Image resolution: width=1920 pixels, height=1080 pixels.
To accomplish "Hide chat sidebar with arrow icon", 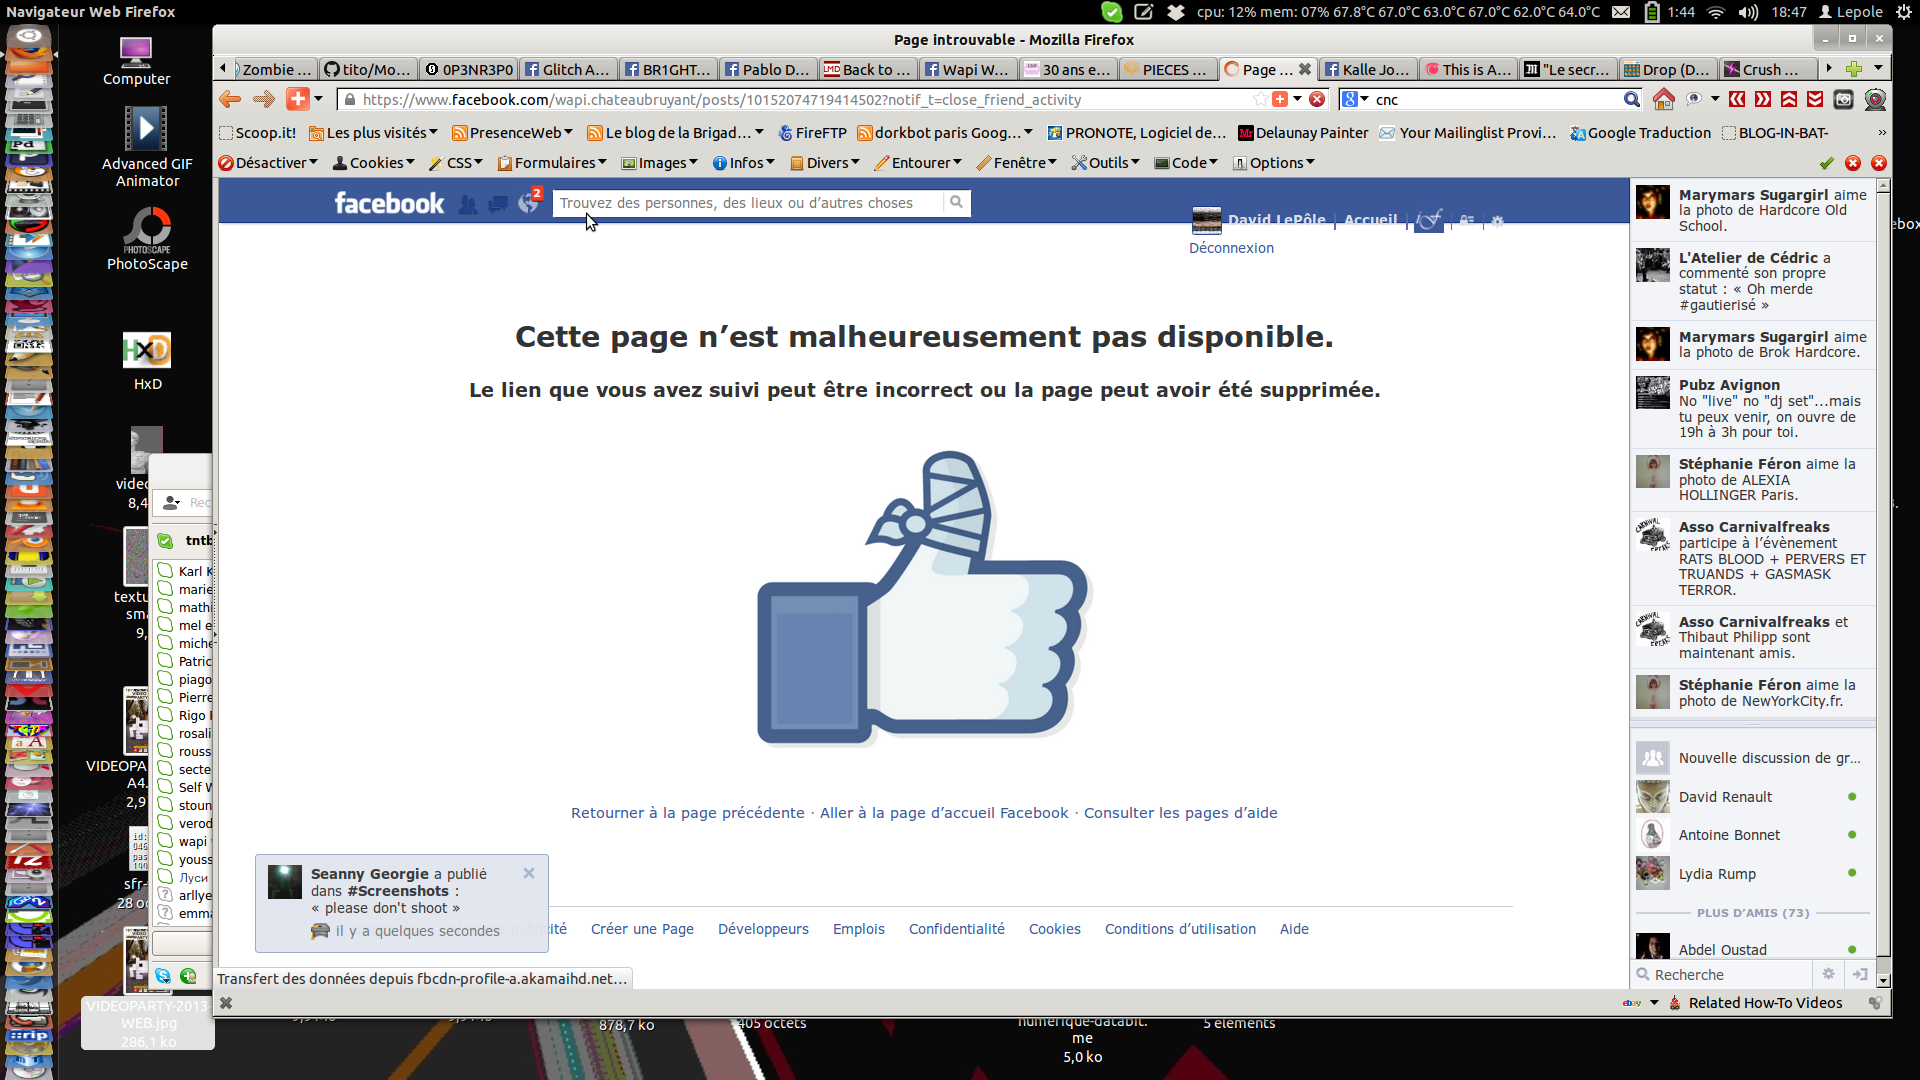I will click(1860, 974).
